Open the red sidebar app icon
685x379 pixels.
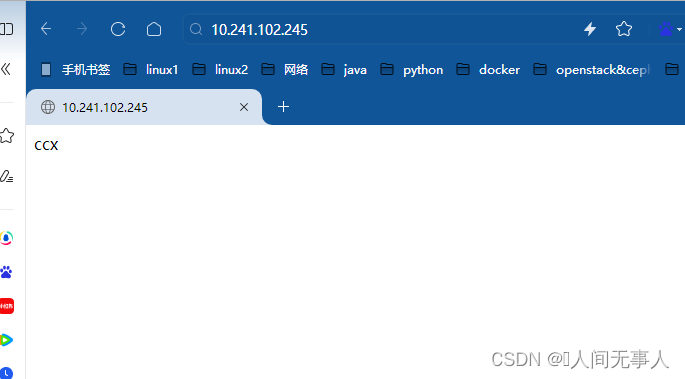tap(7, 306)
